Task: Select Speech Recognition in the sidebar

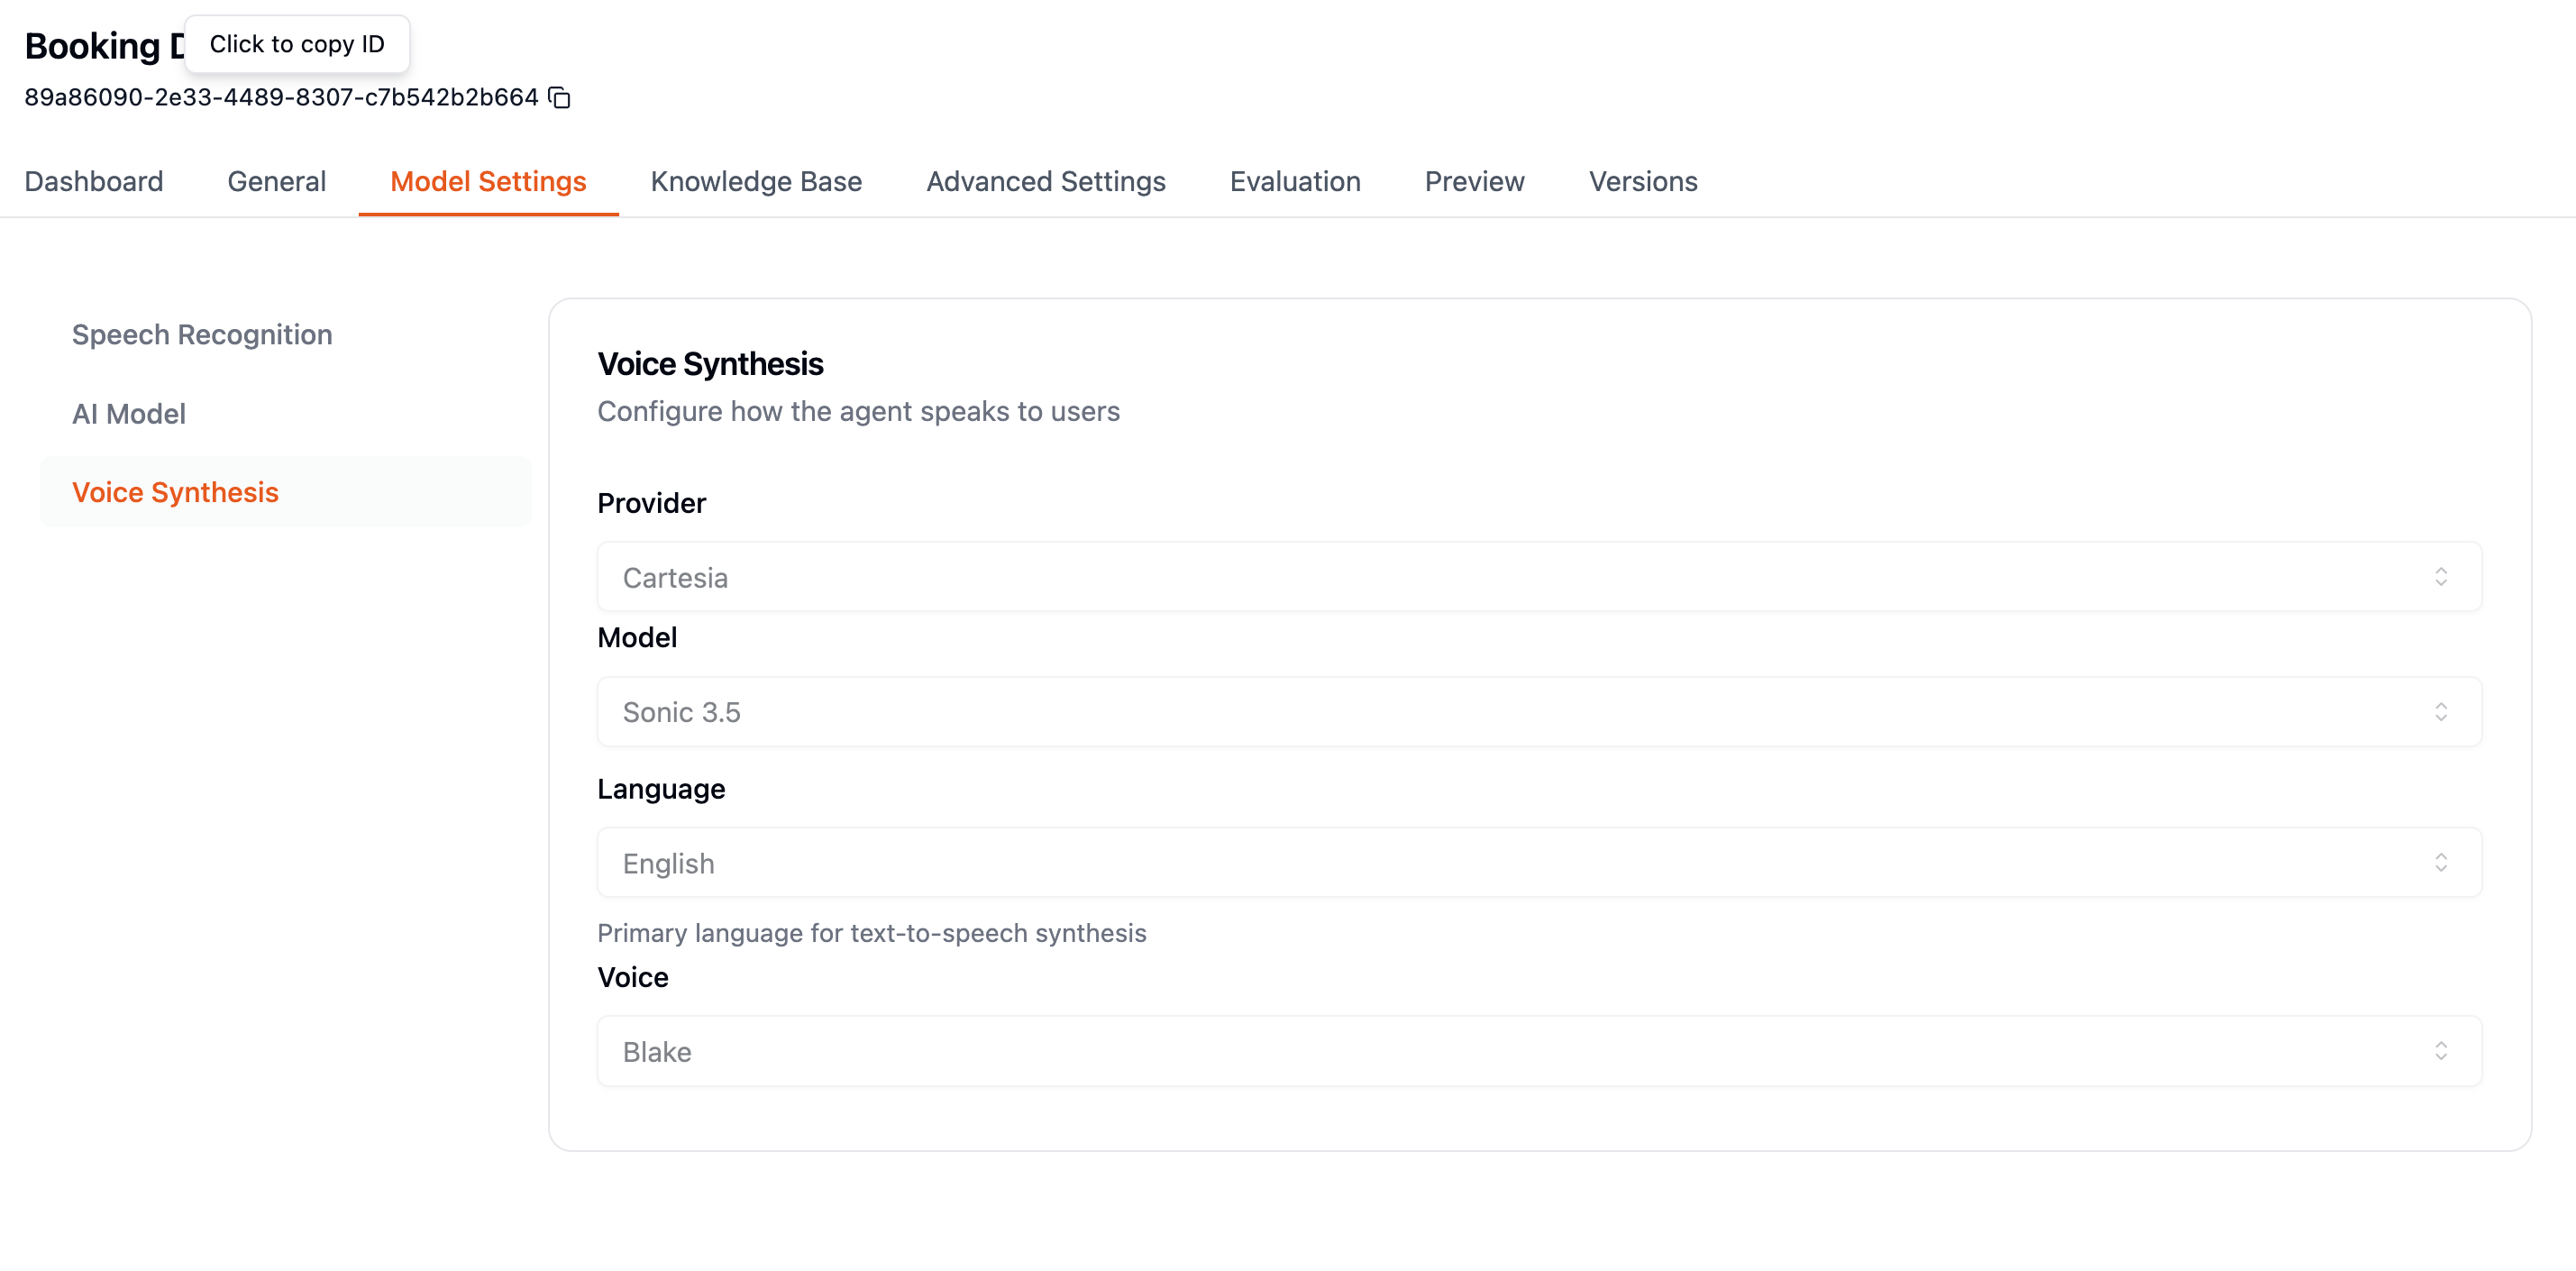Action: coord(286,335)
